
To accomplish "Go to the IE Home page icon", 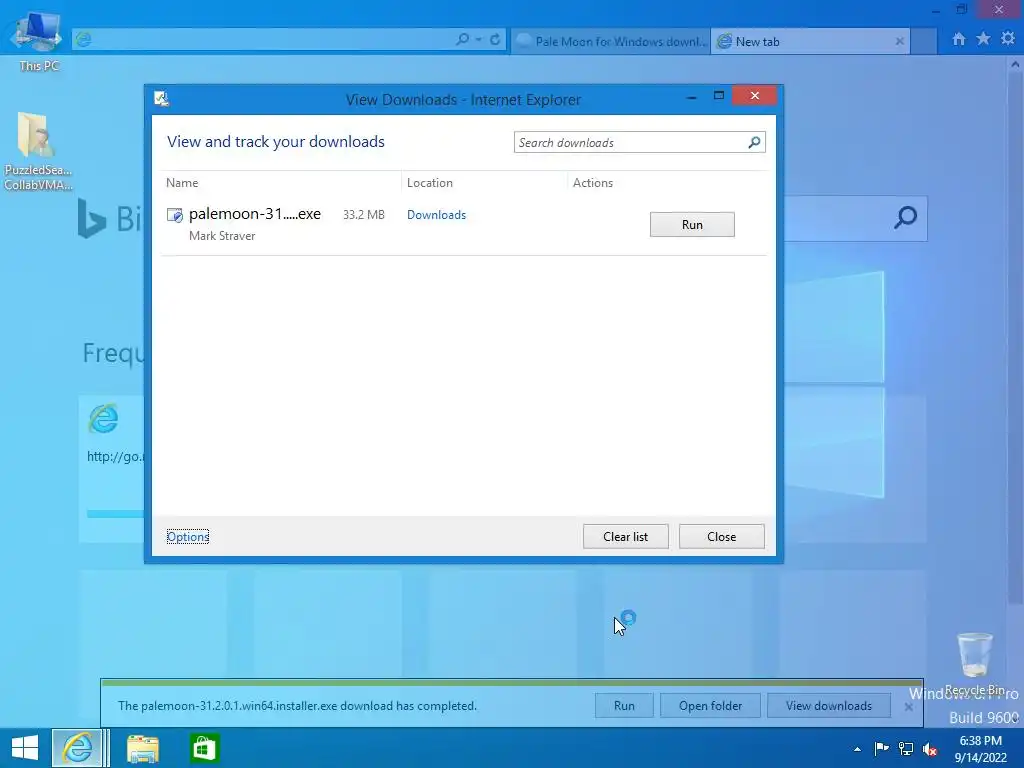I will (958, 39).
